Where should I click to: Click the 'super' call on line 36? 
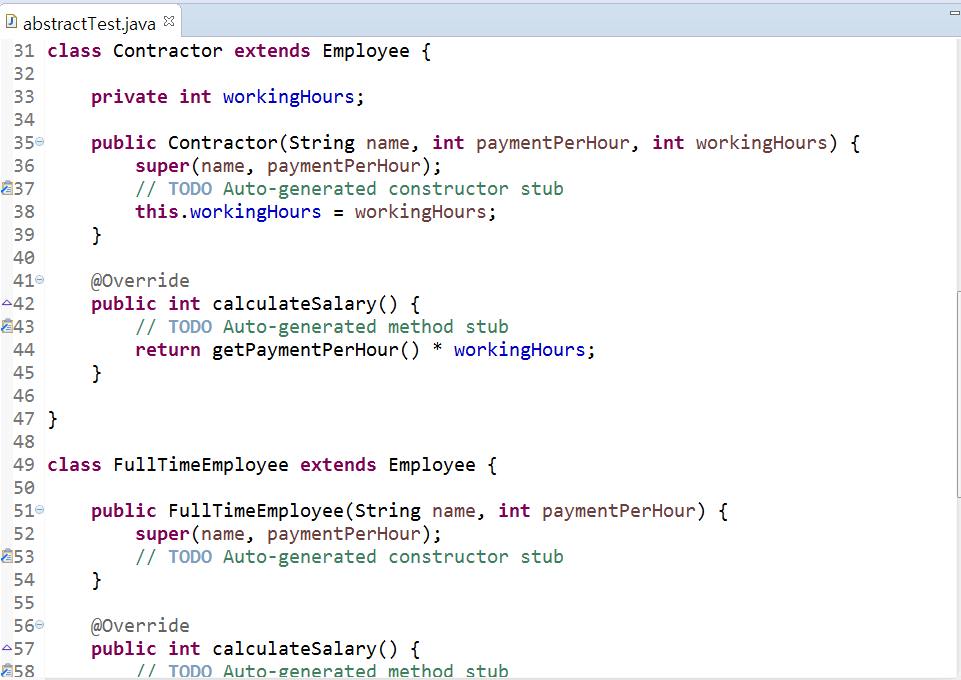pyautogui.click(x=162, y=166)
